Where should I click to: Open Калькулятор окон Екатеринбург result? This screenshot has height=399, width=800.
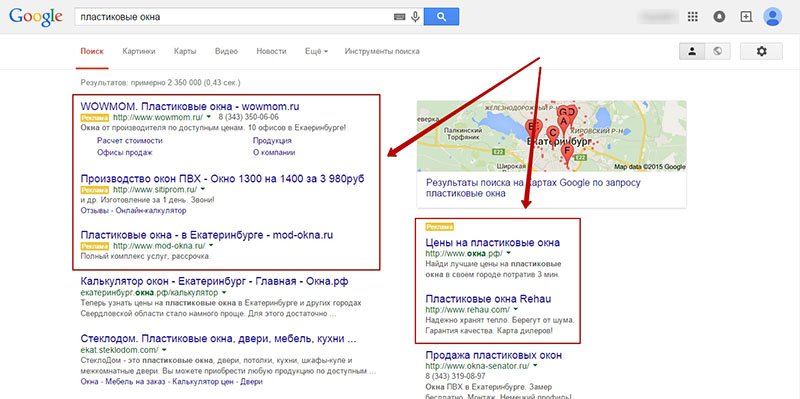click(x=214, y=281)
